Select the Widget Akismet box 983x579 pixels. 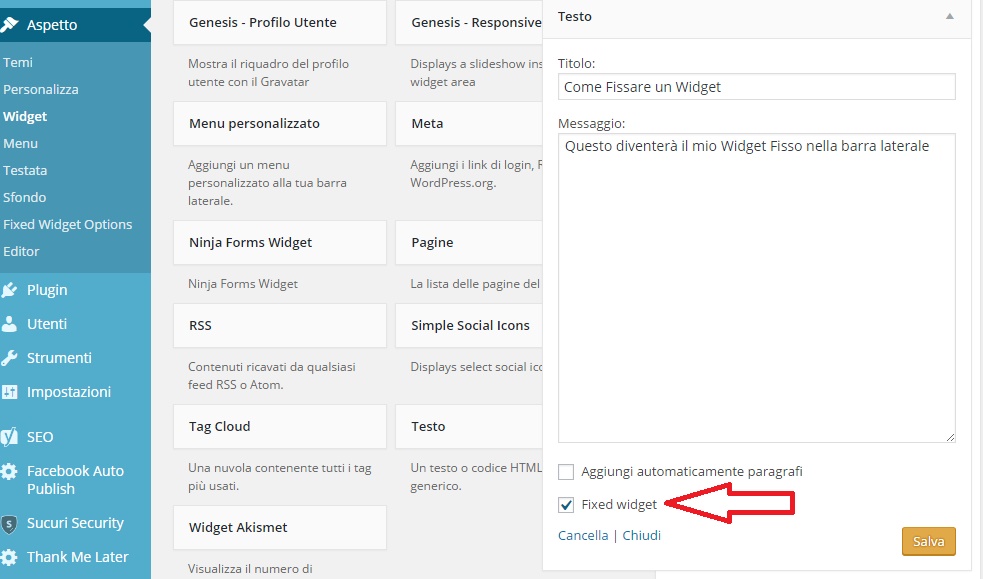[x=280, y=528]
